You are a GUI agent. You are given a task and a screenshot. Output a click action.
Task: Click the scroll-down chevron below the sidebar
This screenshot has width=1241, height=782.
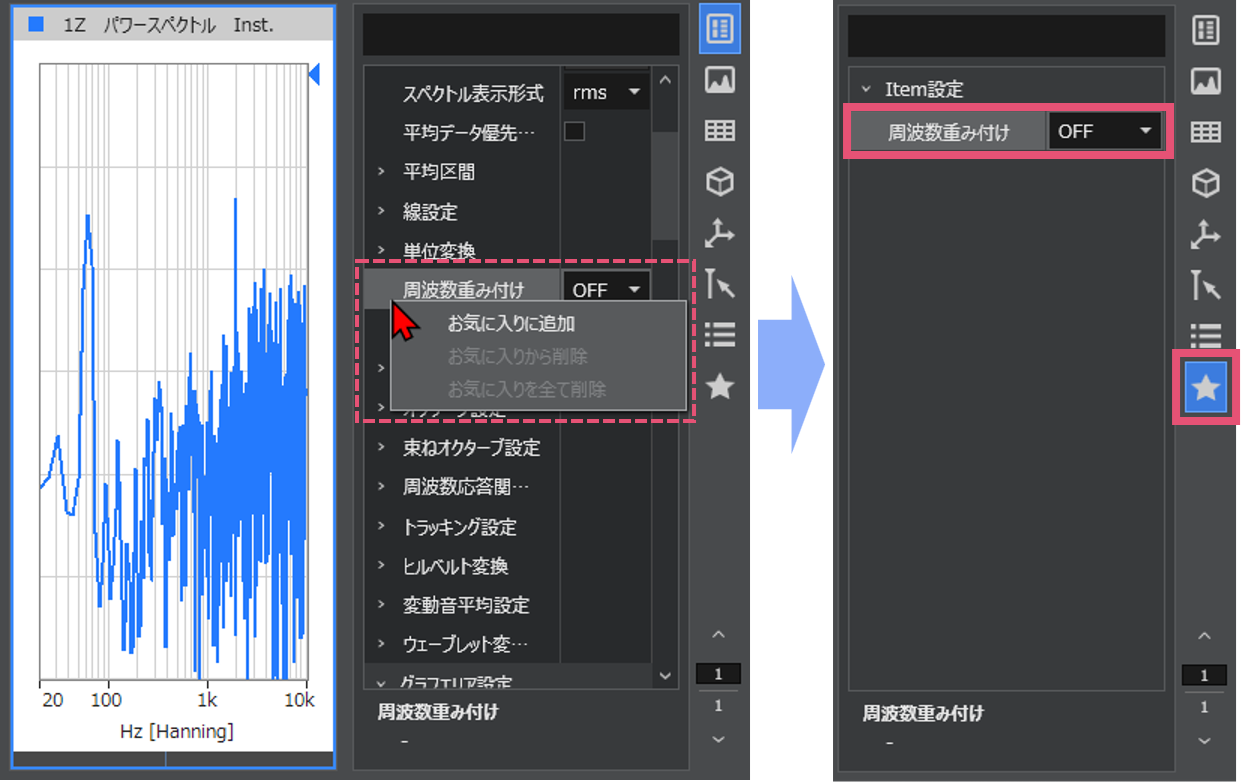click(718, 739)
